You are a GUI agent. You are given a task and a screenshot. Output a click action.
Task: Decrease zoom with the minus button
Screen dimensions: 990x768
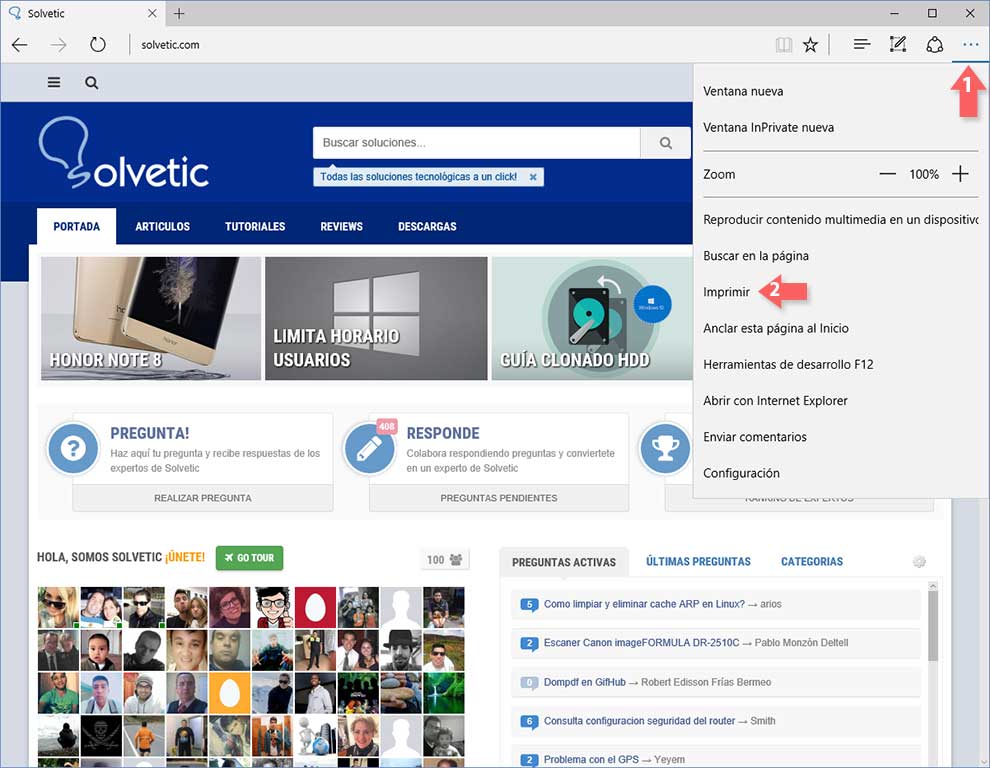888,174
